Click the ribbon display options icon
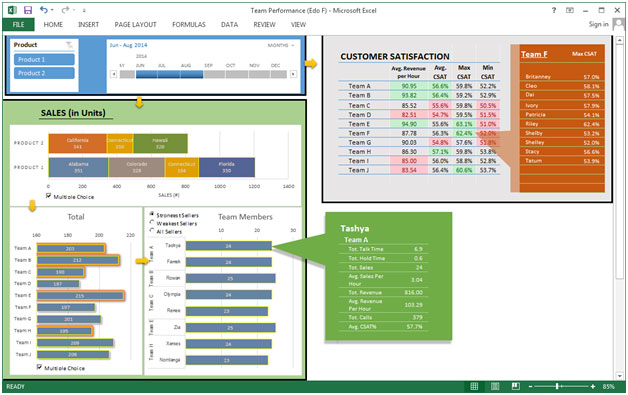The image size is (628, 395). click(570, 10)
